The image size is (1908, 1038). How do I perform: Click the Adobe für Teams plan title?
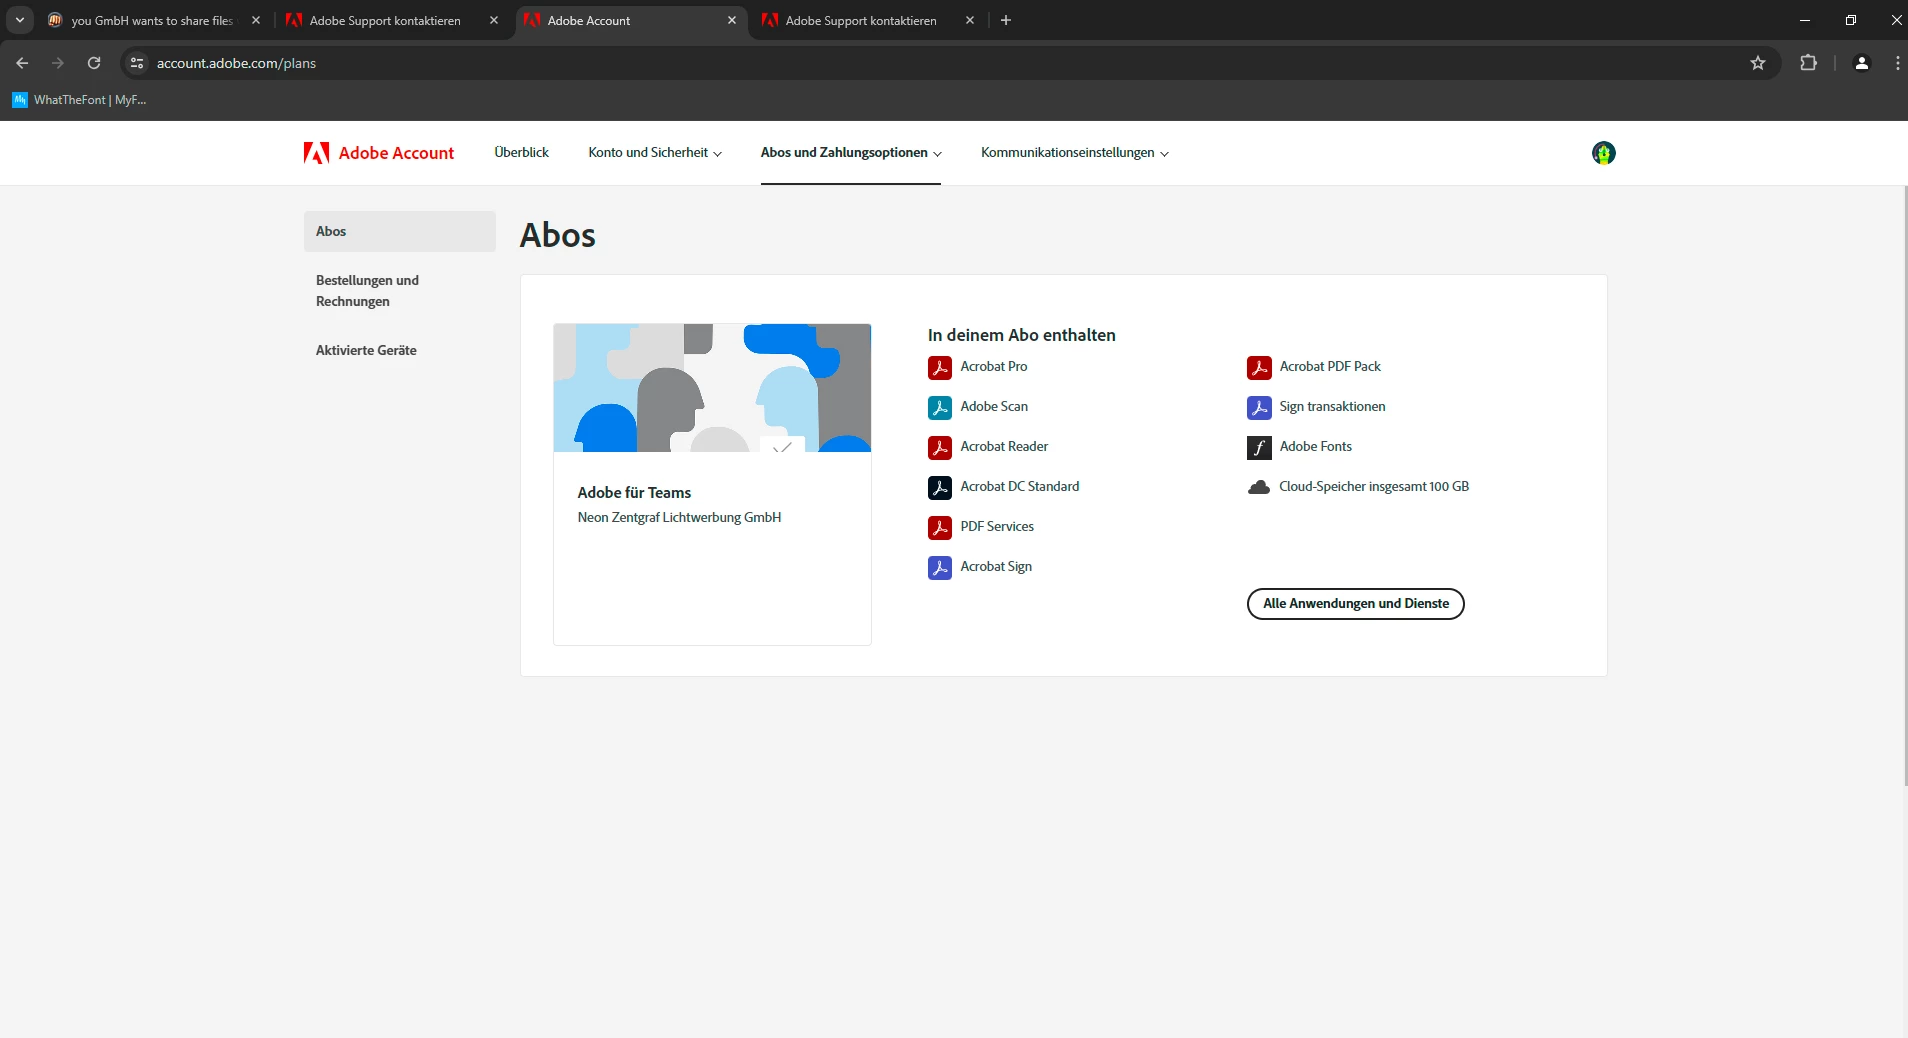point(634,493)
